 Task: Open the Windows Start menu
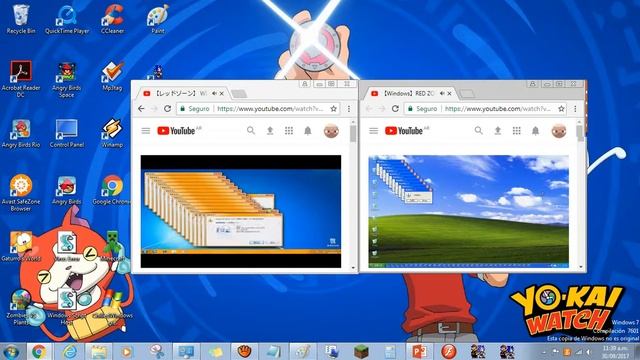(x=11, y=351)
